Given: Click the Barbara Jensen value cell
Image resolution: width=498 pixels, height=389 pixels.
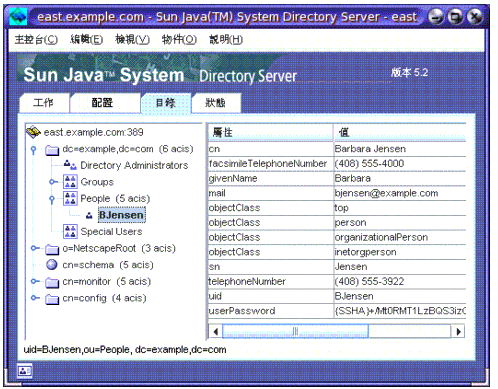Looking at the screenshot, I should [x=400, y=149].
